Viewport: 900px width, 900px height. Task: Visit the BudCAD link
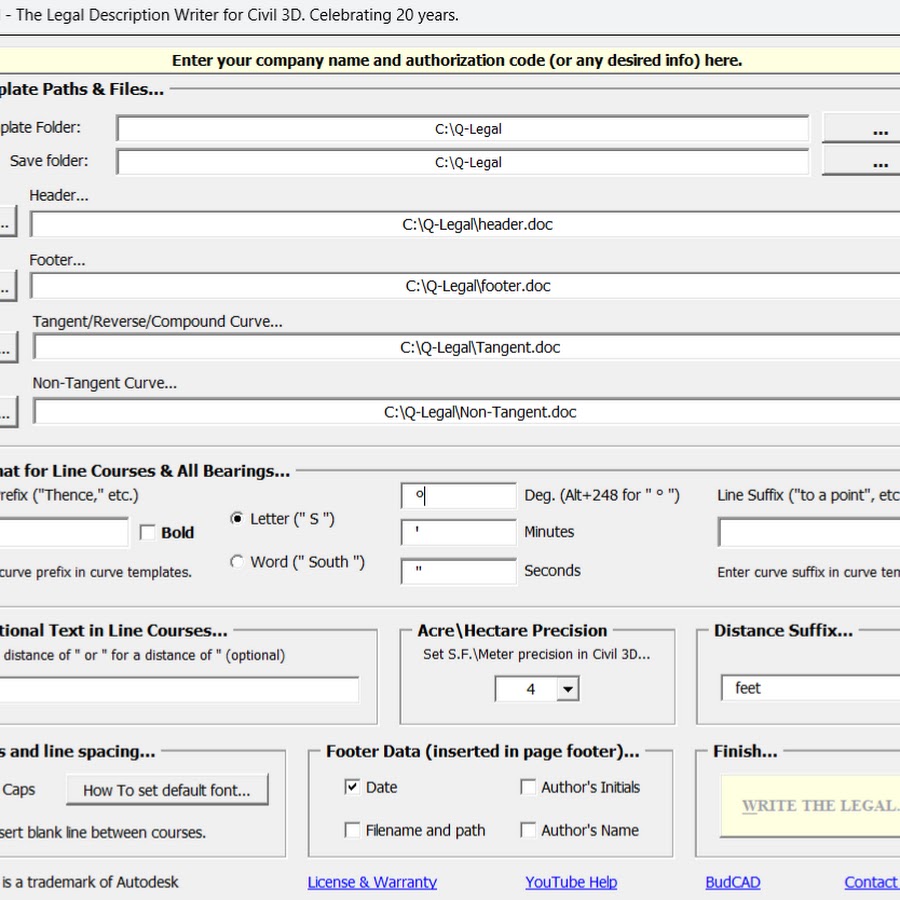[x=733, y=882]
